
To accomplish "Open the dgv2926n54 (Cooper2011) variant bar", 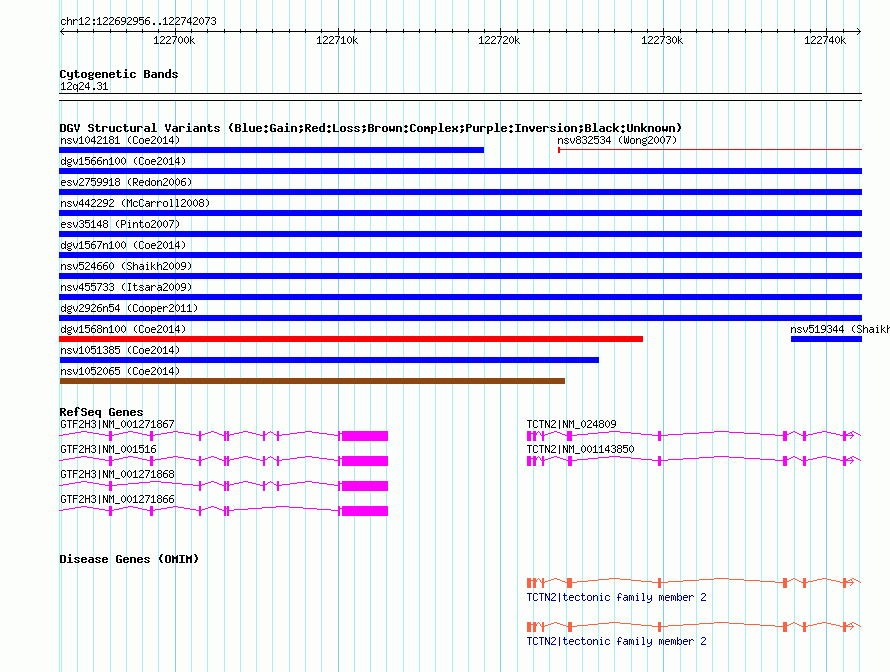I will point(460,318).
